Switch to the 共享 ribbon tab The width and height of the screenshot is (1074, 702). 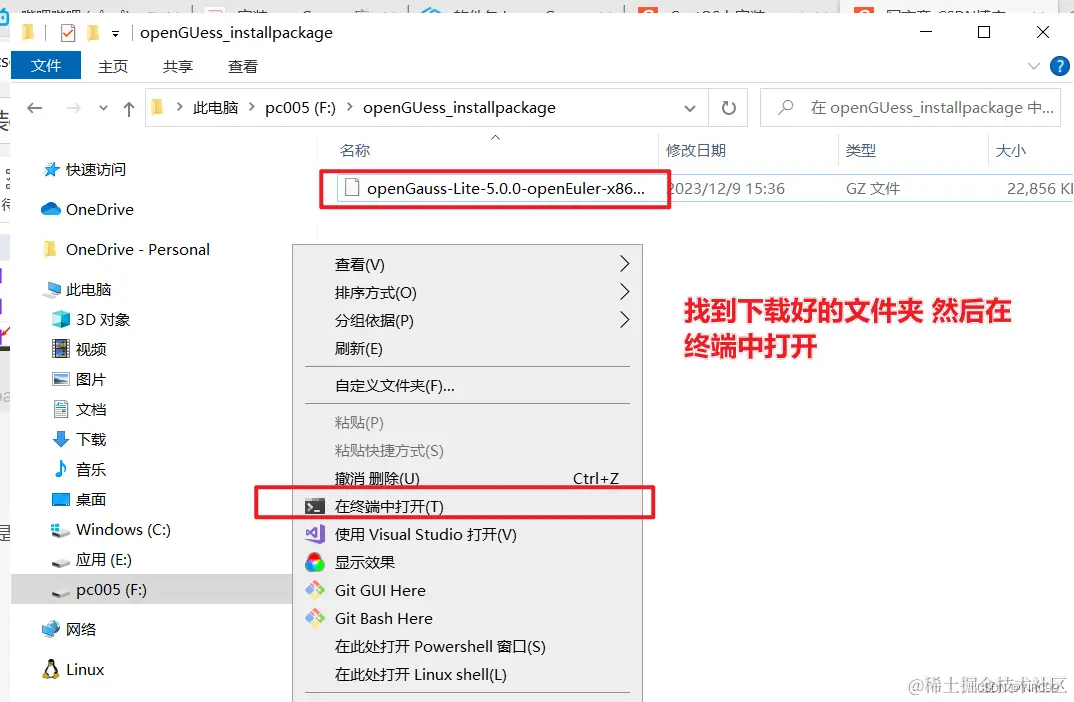(177, 66)
